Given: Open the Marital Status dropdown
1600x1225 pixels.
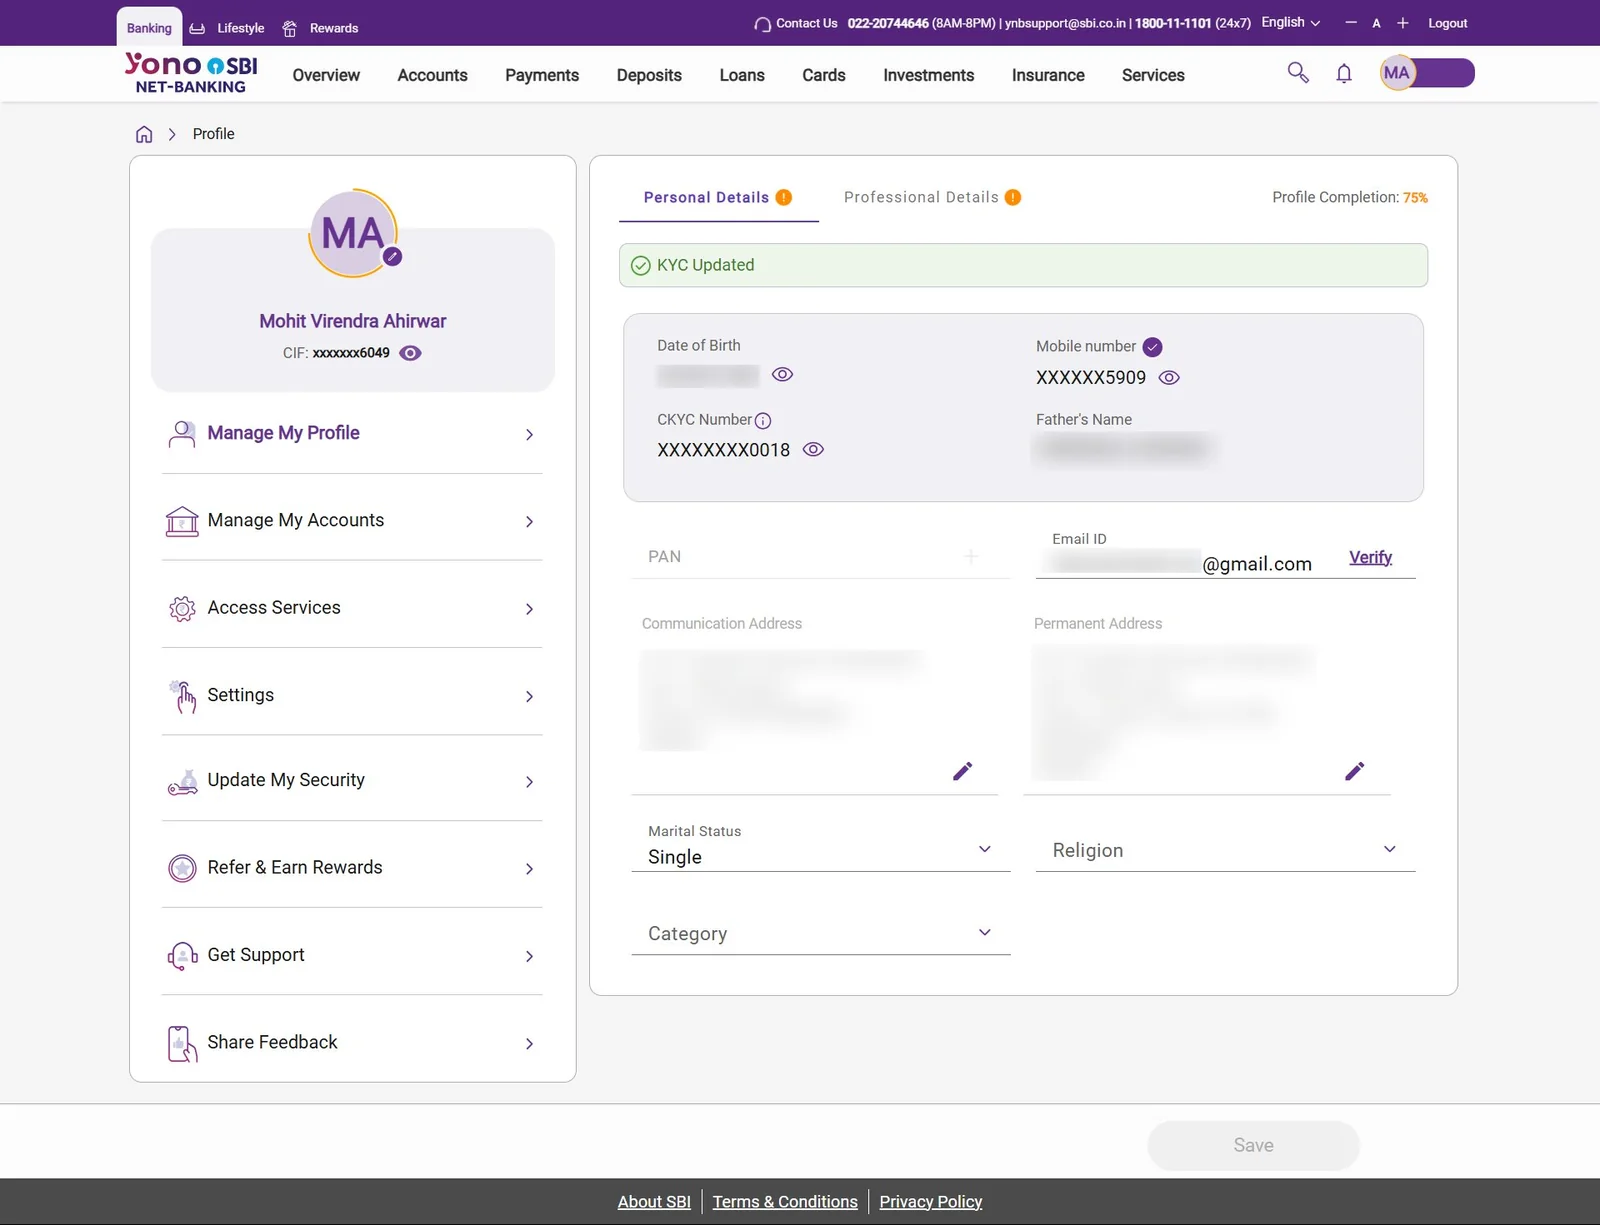Looking at the screenshot, I should (x=821, y=849).
